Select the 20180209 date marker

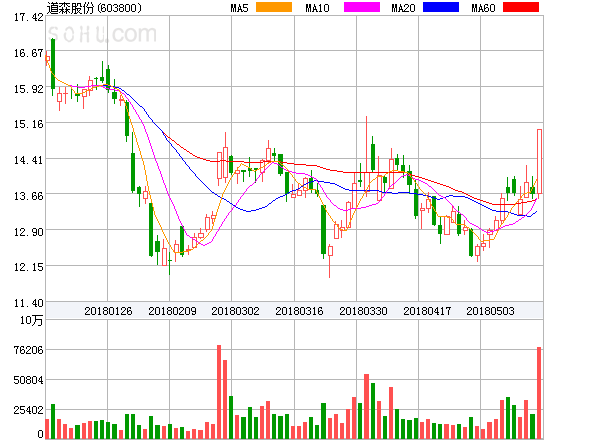coord(172,311)
